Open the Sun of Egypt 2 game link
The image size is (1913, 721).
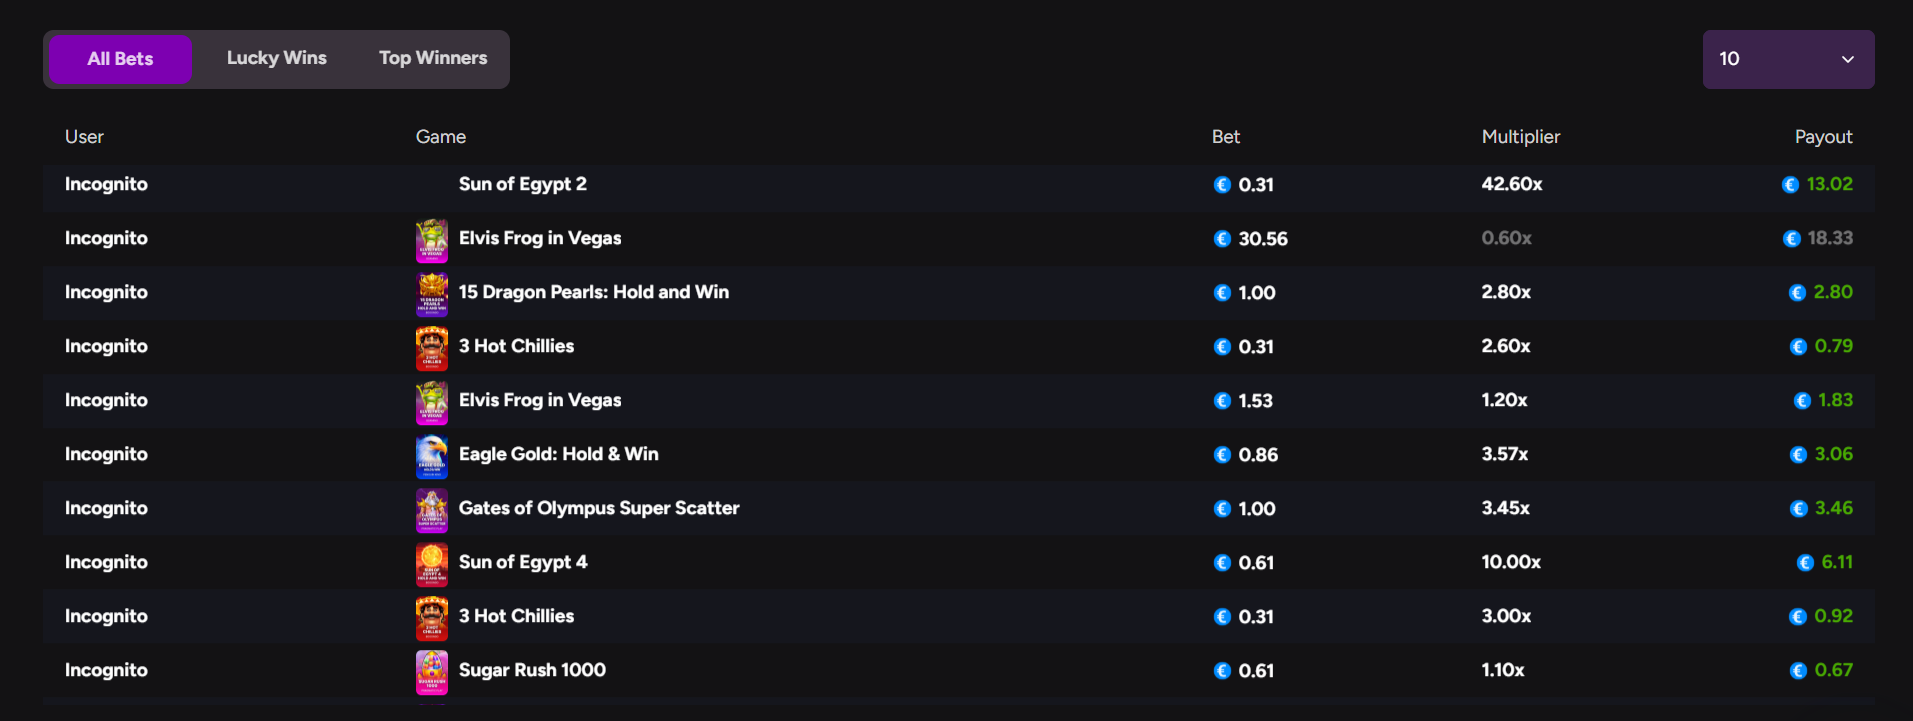(x=522, y=184)
